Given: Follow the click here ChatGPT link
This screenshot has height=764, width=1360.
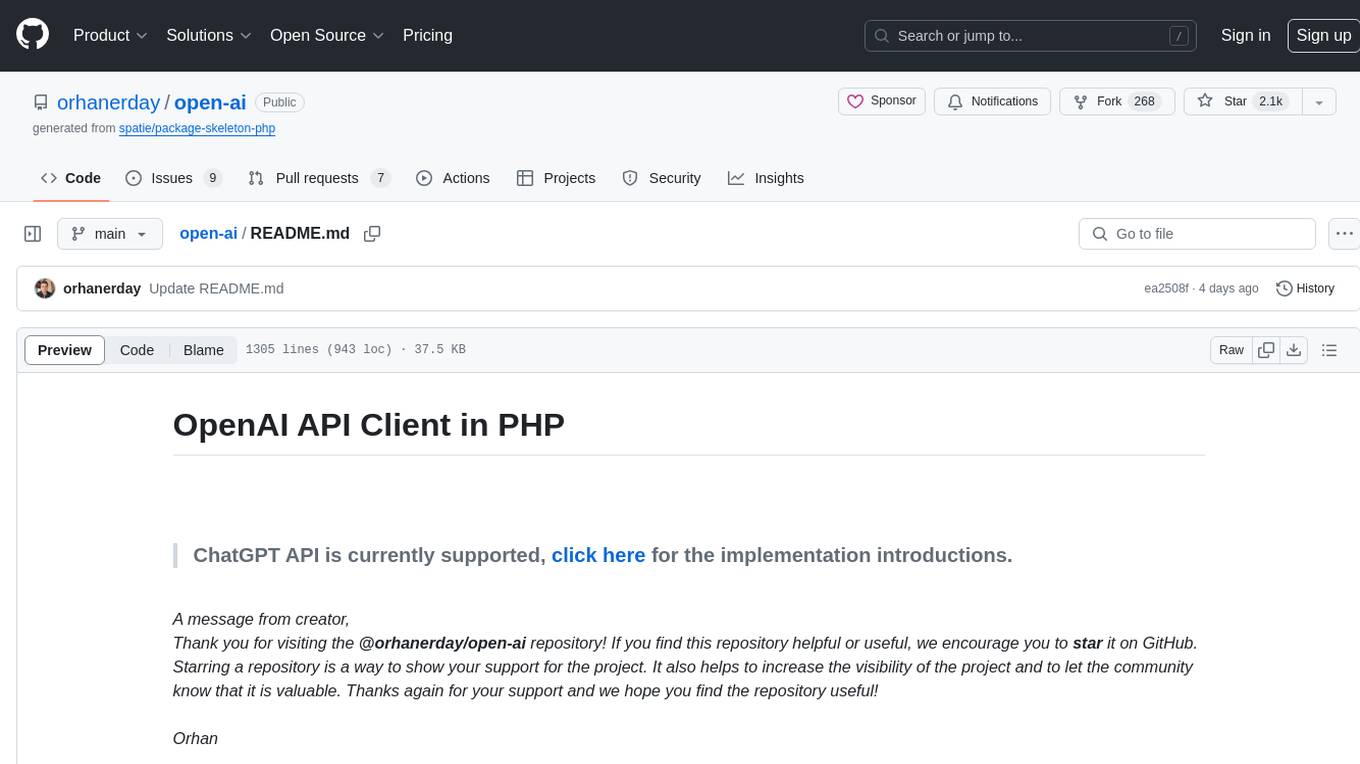Looking at the screenshot, I should 598,555.
